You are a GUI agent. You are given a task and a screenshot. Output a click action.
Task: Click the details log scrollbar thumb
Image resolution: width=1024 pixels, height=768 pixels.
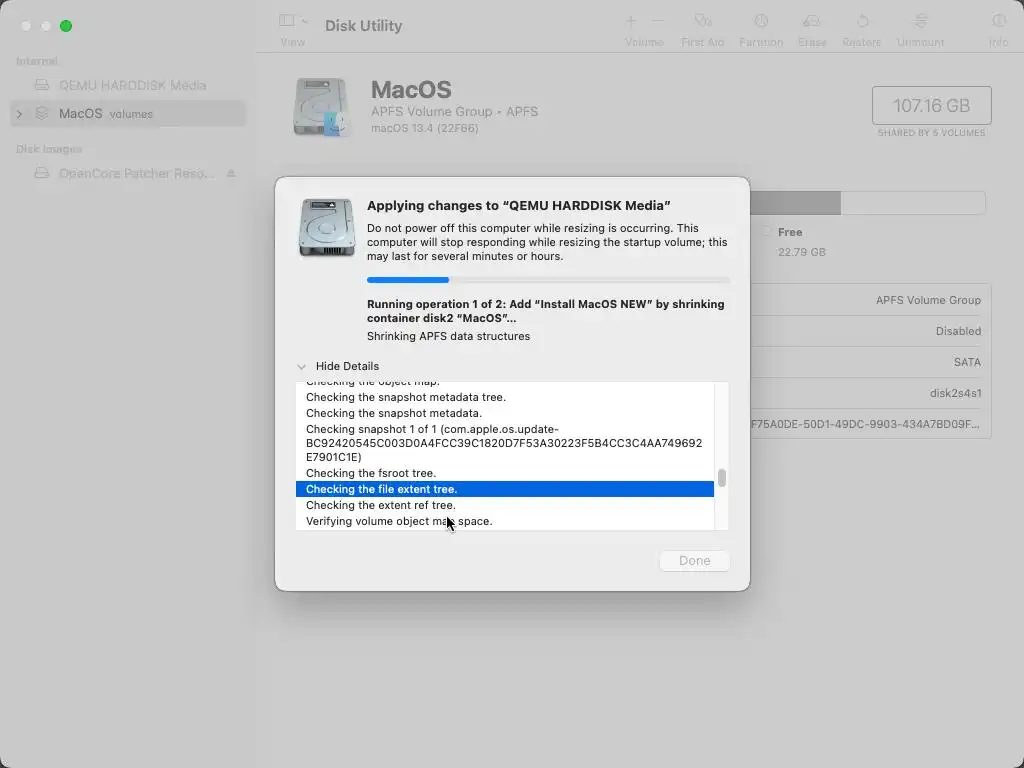(x=722, y=477)
